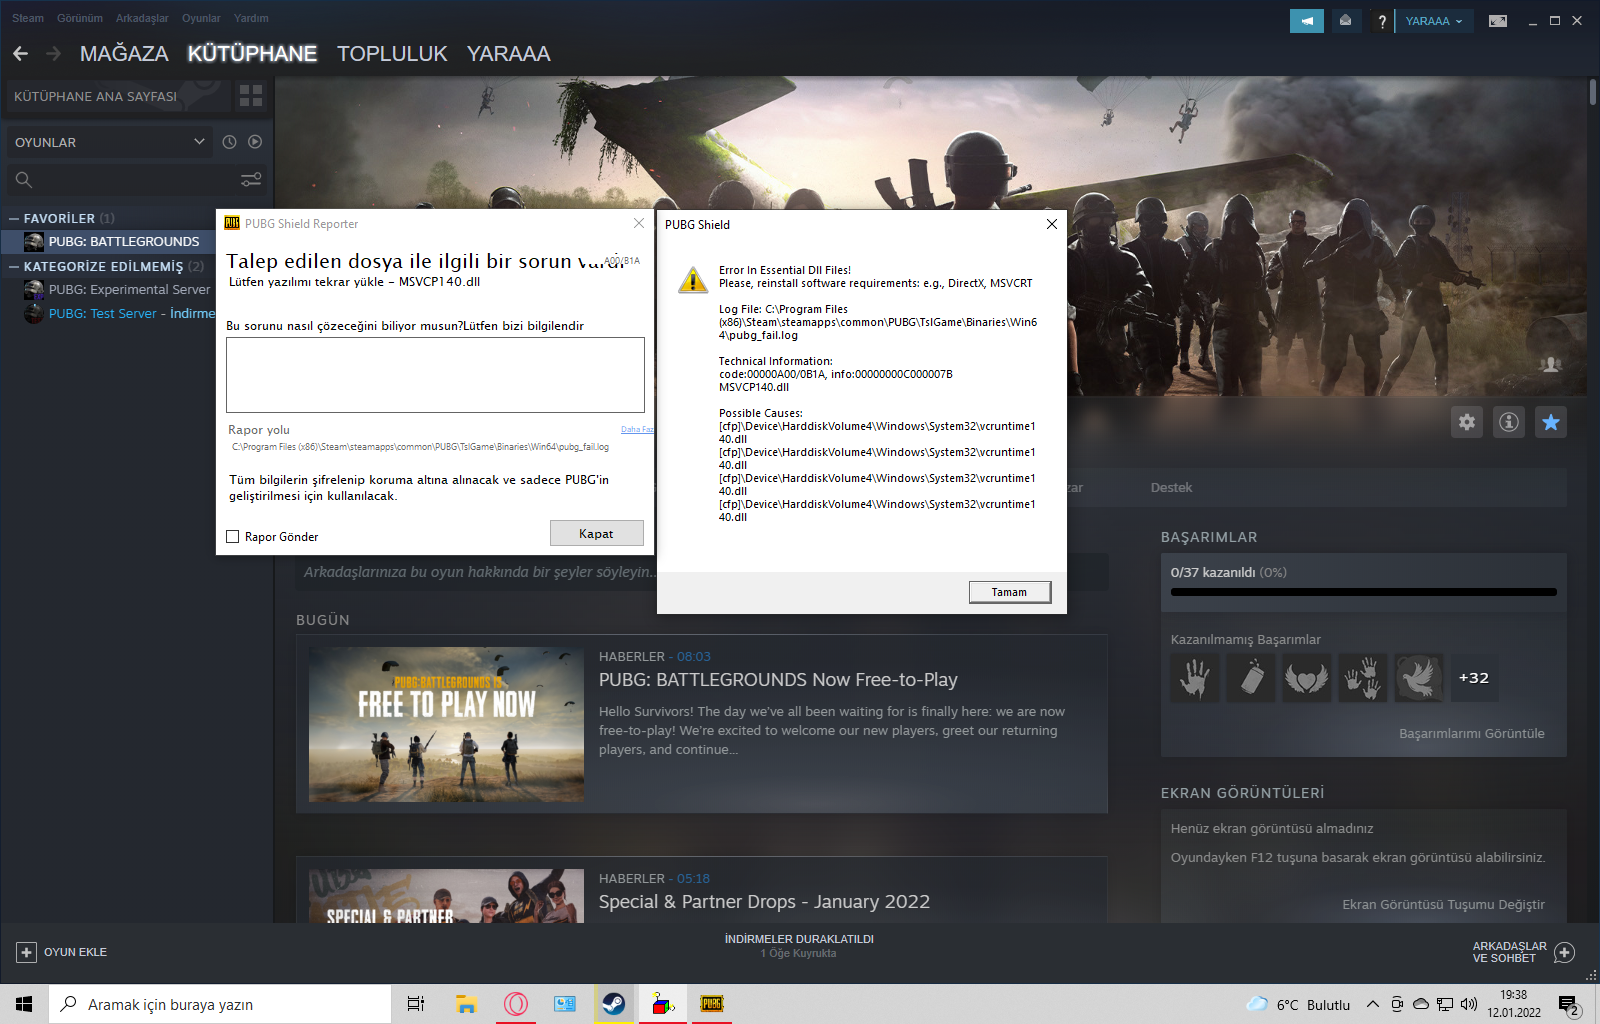Viewport: 1600px width, 1024px height.
Task: Close the PUBG Shield Reporter window
Action: pyautogui.click(x=639, y=223)
